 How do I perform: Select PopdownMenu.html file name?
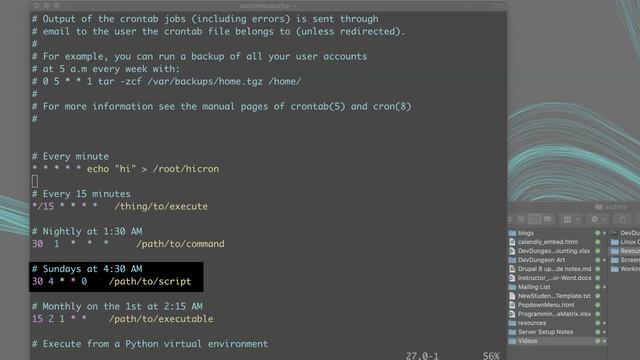(x=546, y=305)
